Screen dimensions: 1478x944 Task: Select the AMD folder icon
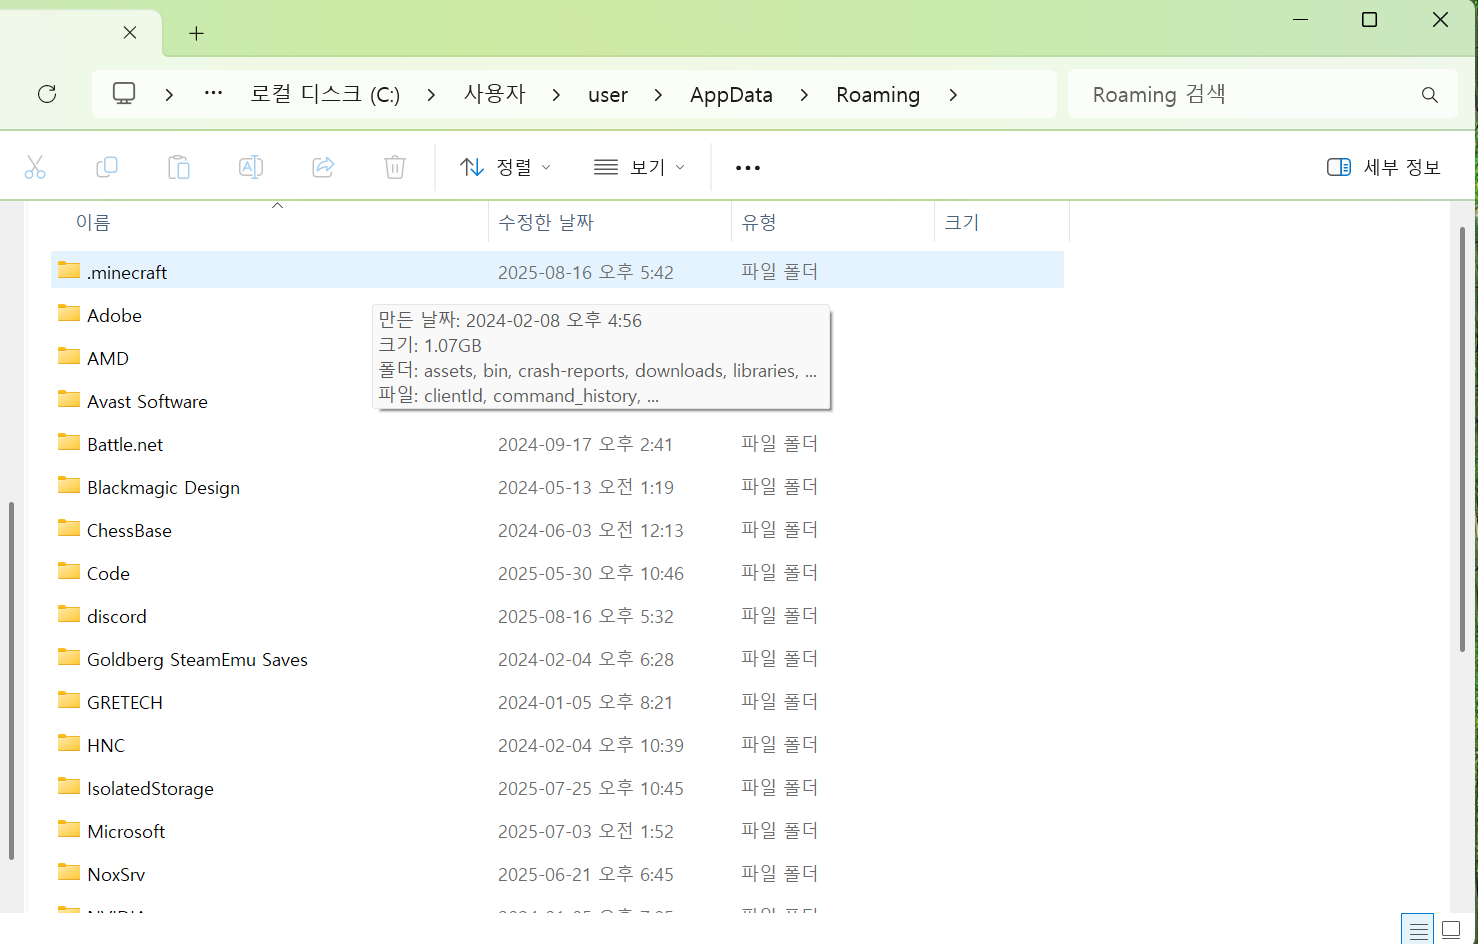click(69, 356)
